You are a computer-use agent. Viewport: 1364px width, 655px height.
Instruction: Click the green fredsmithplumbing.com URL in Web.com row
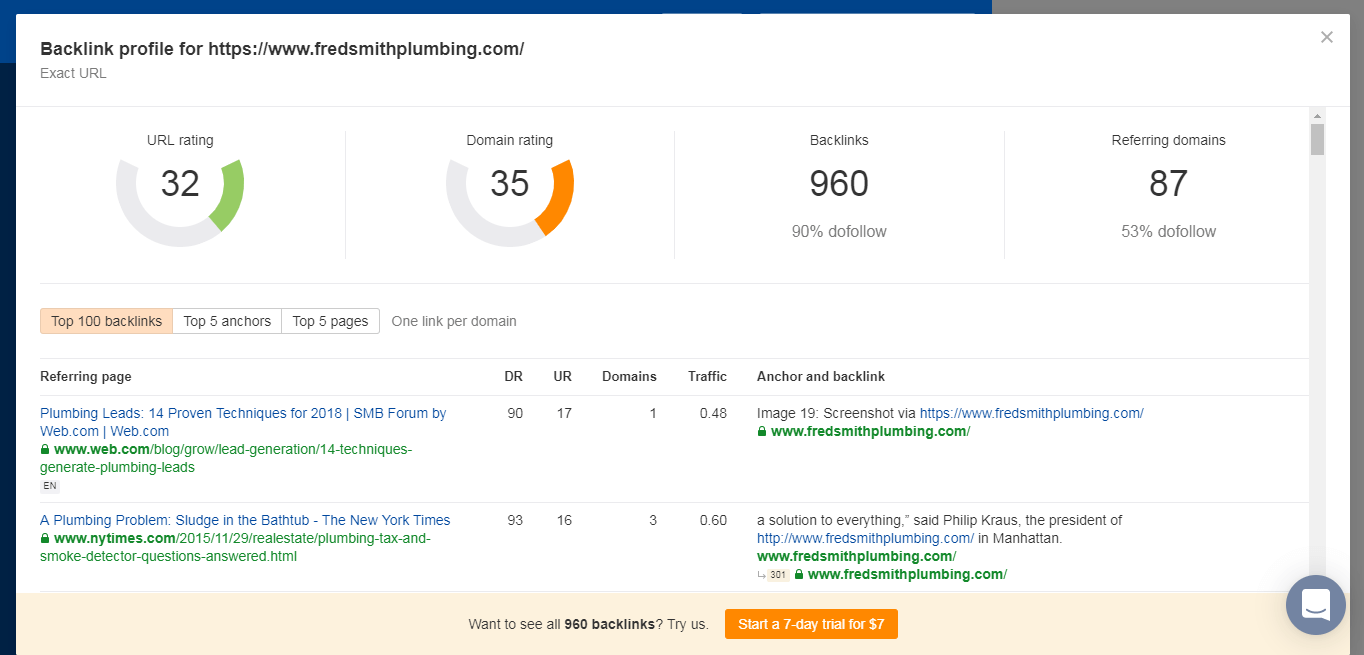tap(870, 431)
